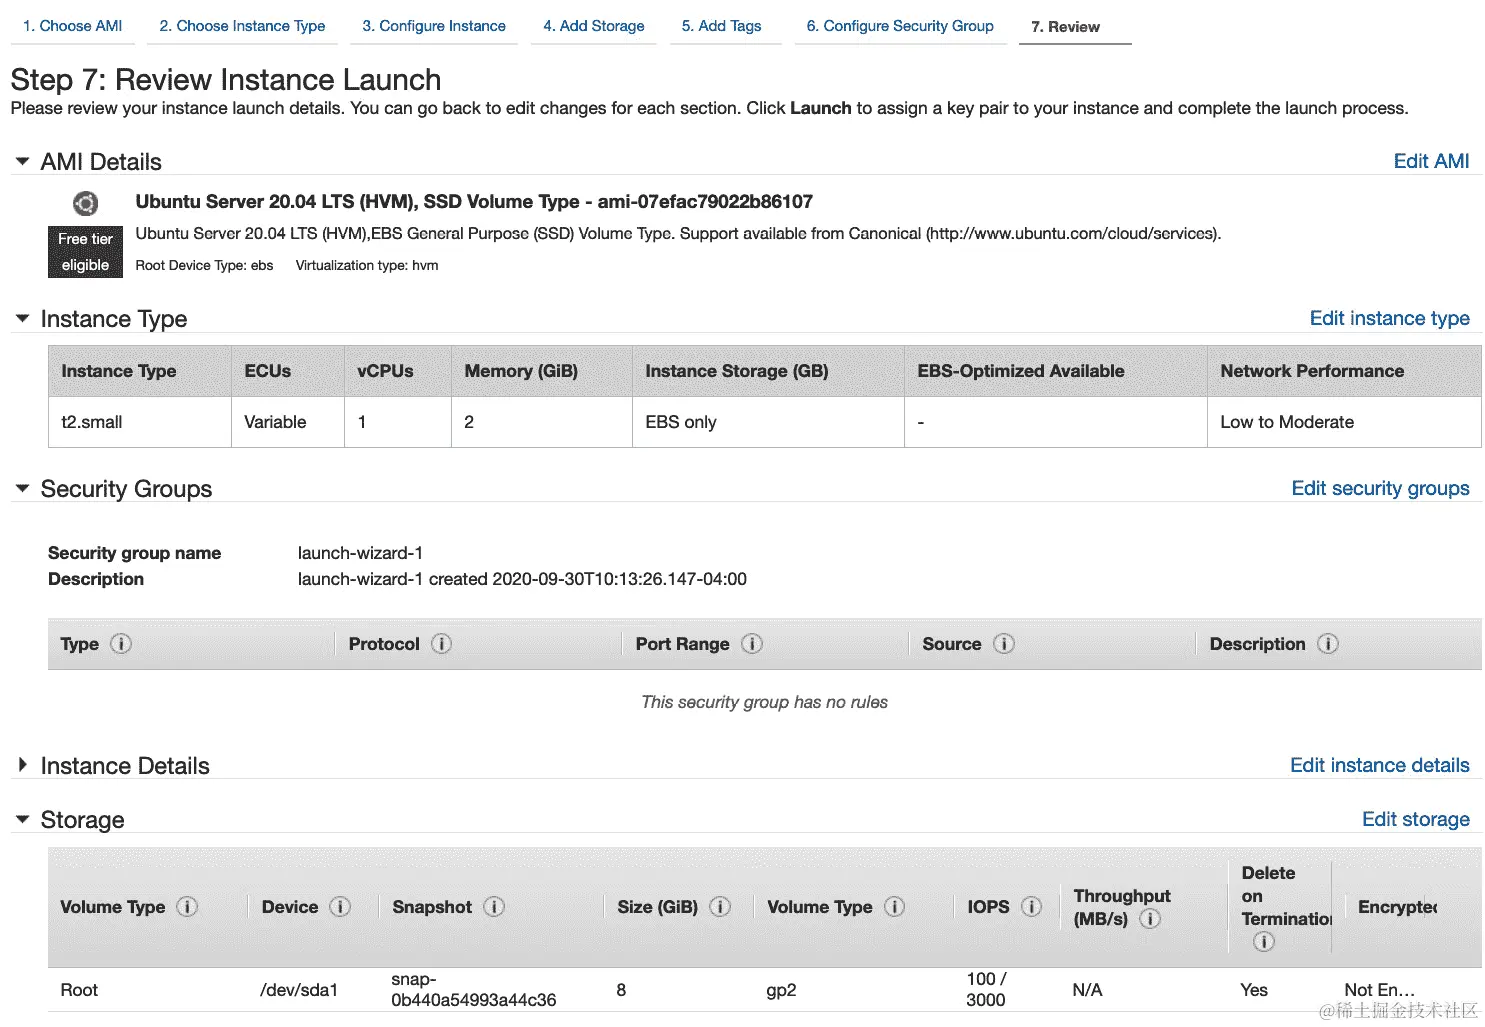This screenshot has width=1485, height=1027.
Task: Click the Variable ECUs cell
Action: (288, 422)
